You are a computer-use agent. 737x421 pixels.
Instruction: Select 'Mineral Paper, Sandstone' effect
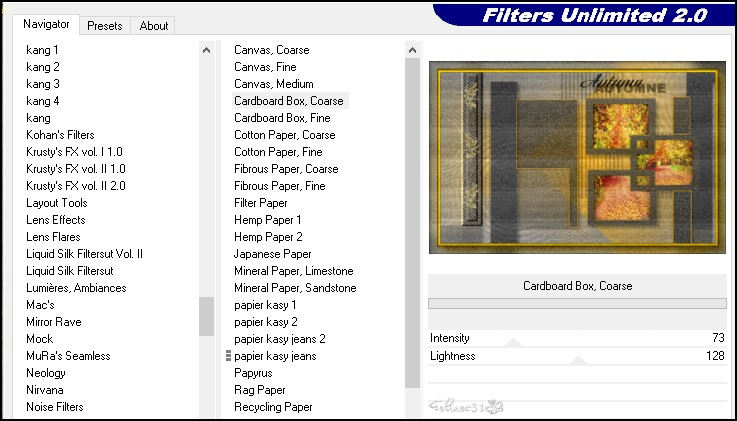pos(295,288)
